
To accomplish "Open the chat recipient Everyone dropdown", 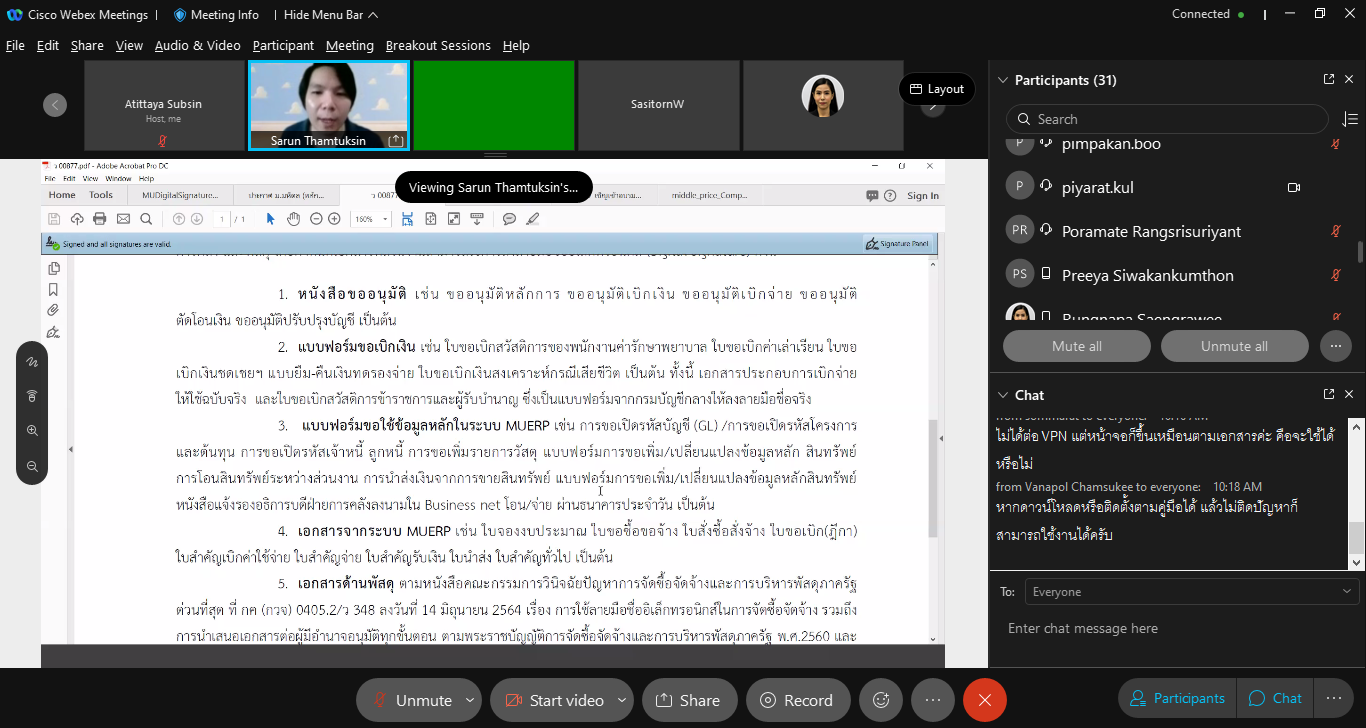I will 1192,592.
